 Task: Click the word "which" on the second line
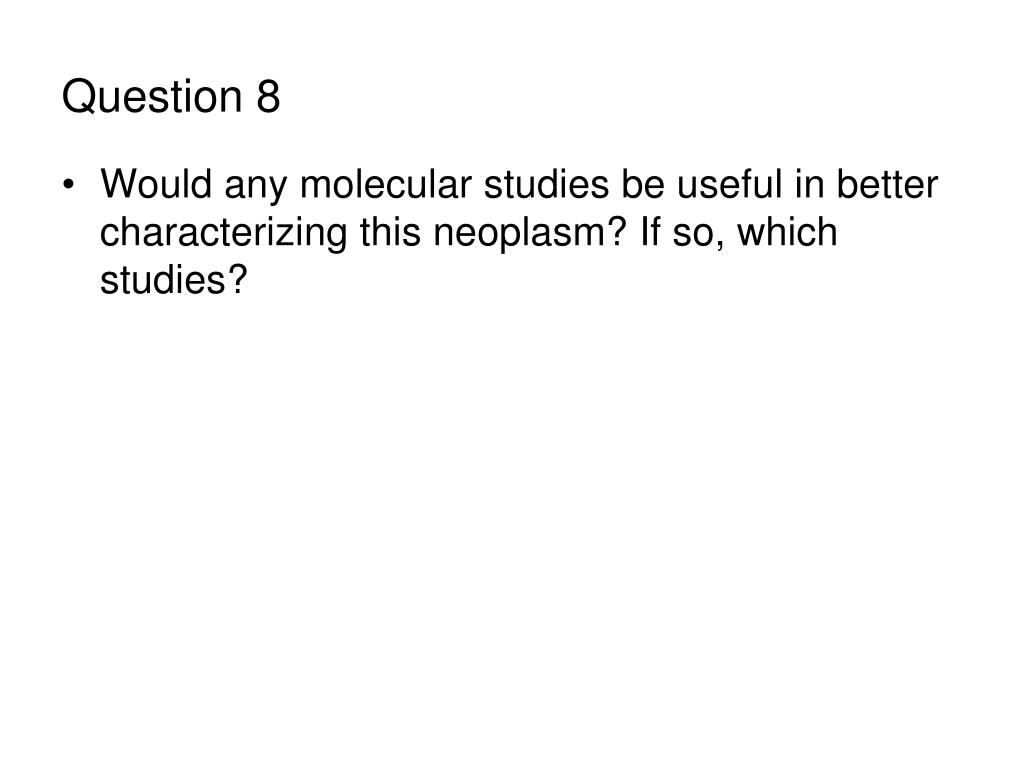click(787, 232)
